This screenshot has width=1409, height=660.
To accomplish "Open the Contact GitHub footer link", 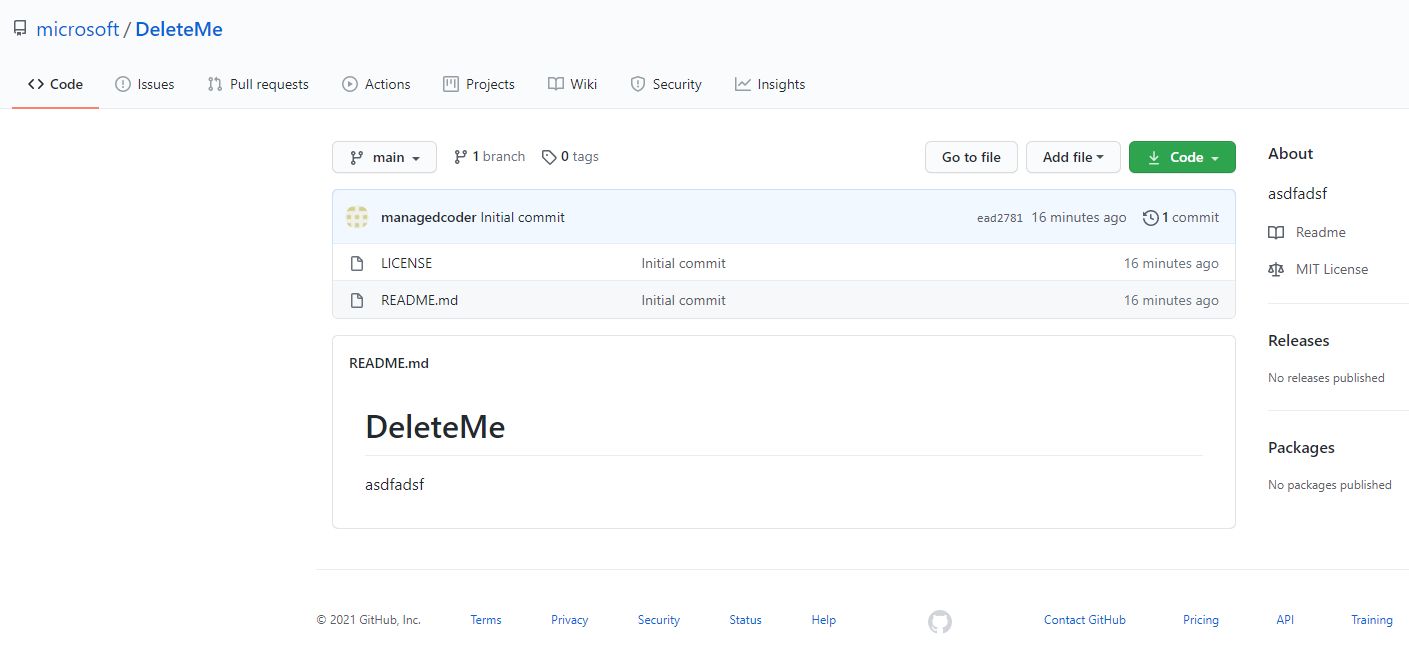I will point(1085,620).
